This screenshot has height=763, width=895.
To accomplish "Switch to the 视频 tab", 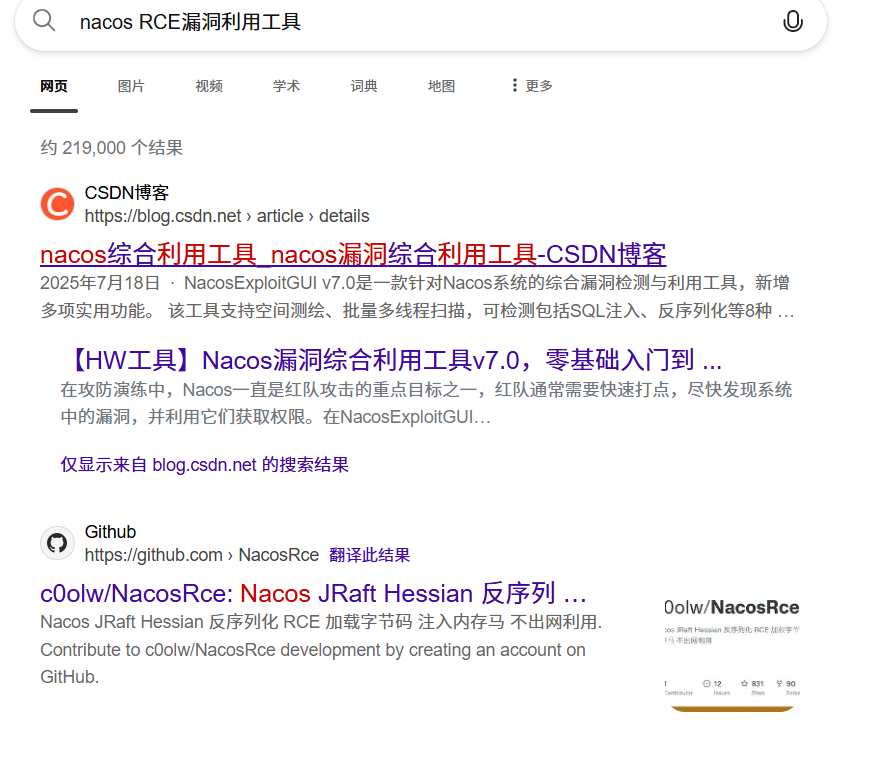I will point(209,86).
